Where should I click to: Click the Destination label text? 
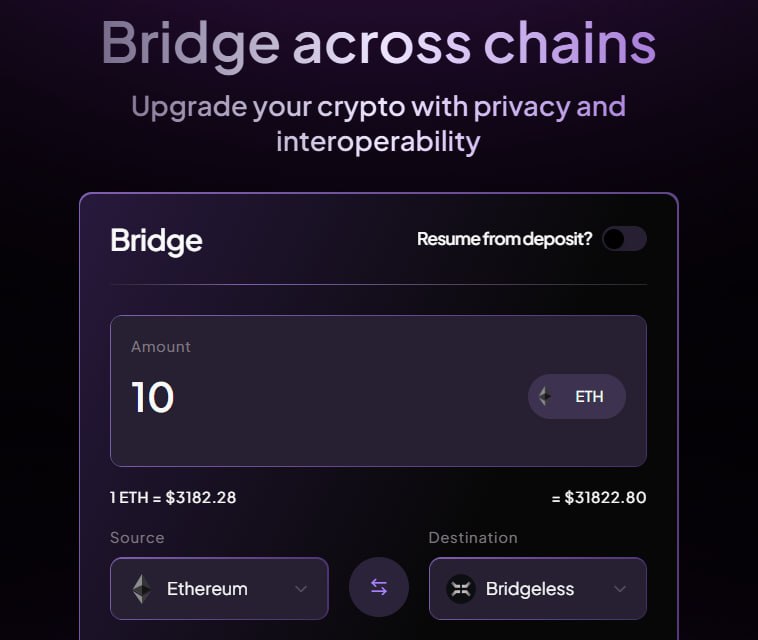coord(473,538)
